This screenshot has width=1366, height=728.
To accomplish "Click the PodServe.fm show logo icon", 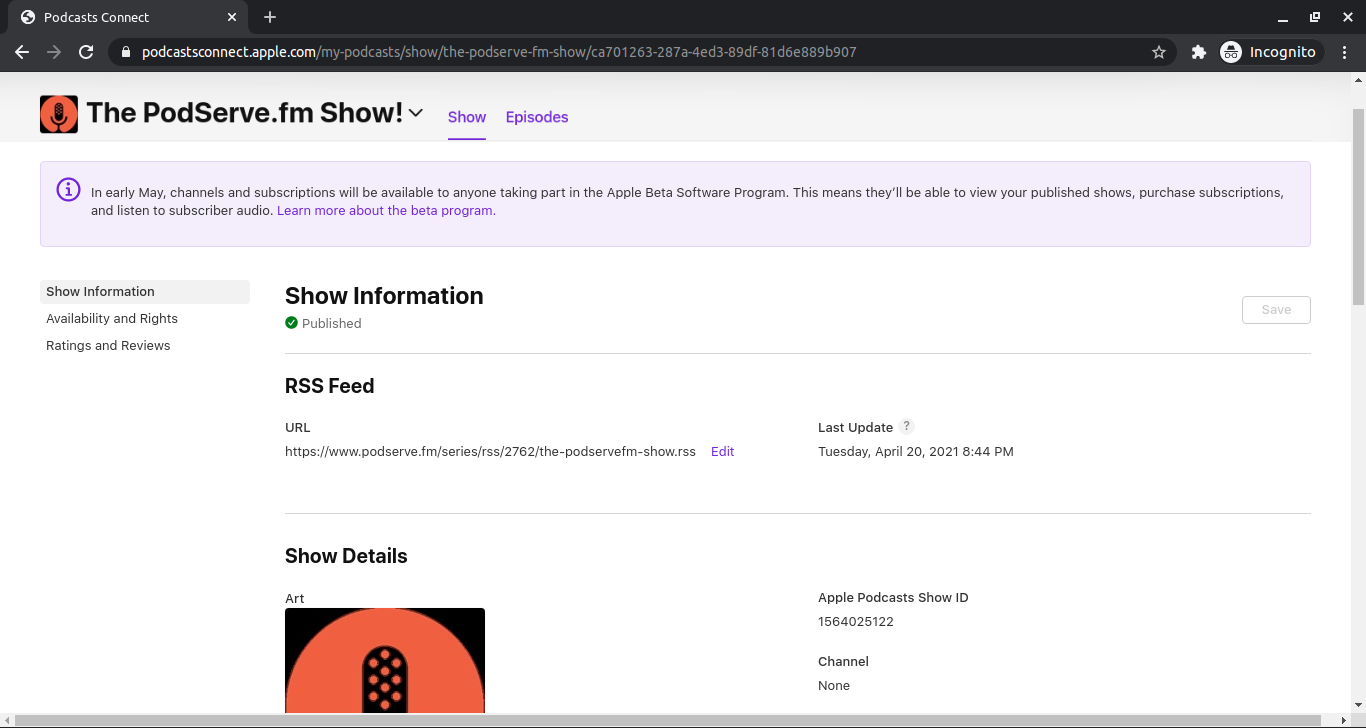I will [x=59, y=114].
